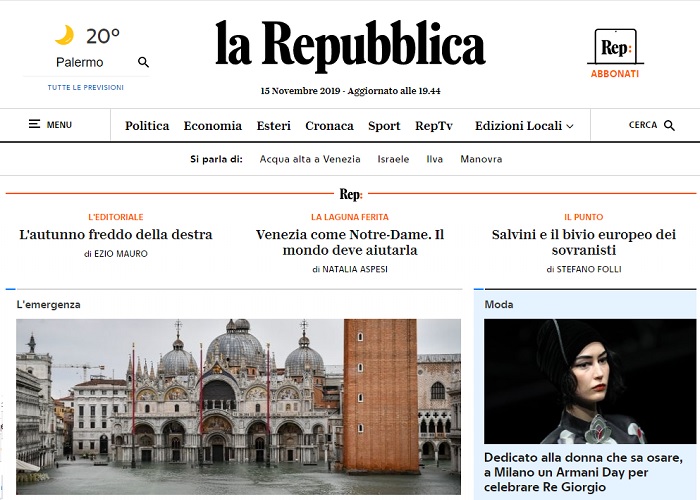Screen dimensions: 700x500
Task: Click the CERCA magnifier icon
Action: 669,125
